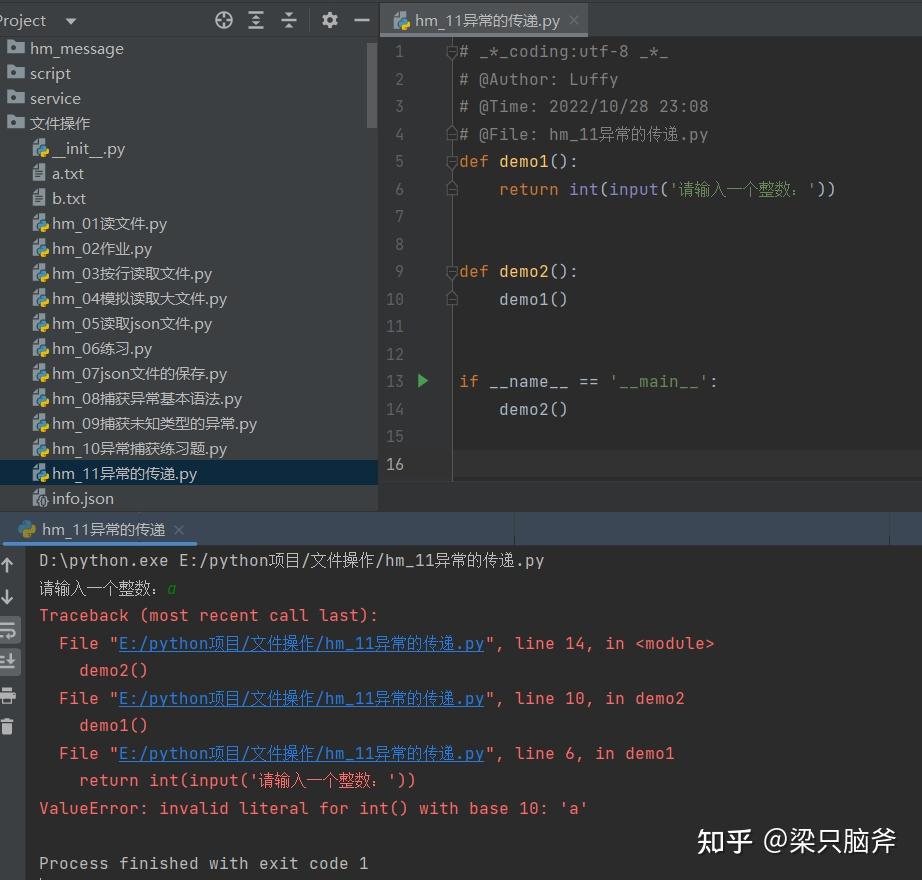Screen dimensions: 922x880
Task: Toggle the fold marker beside def demo1
Action: (x=452, y=162)
